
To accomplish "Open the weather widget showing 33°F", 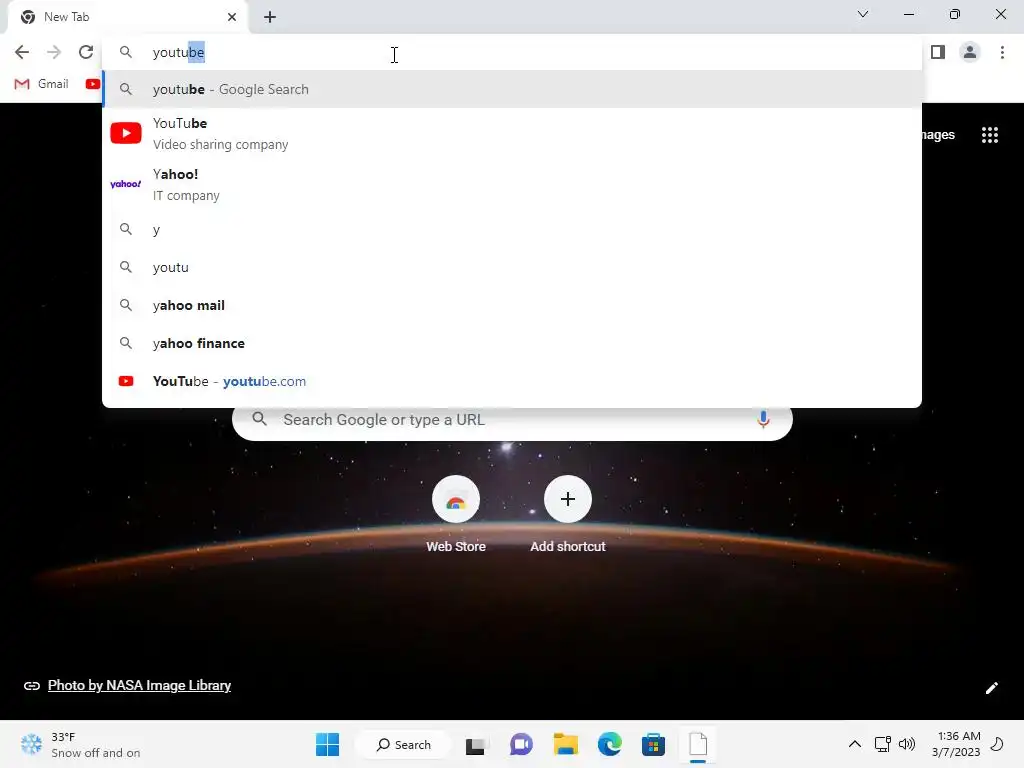I will point(80,744).
